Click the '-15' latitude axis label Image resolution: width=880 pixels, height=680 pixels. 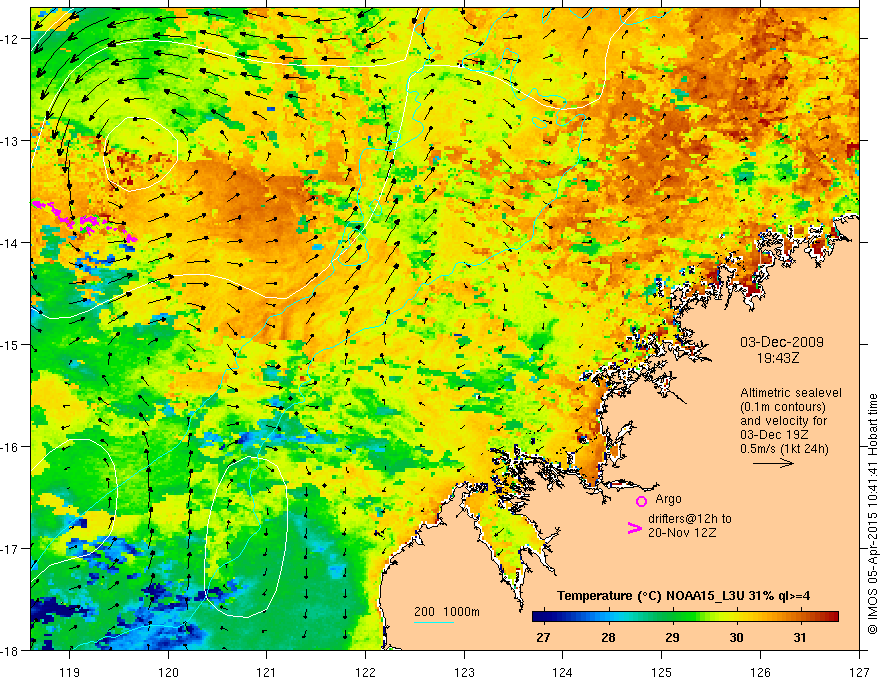(10, 344)
